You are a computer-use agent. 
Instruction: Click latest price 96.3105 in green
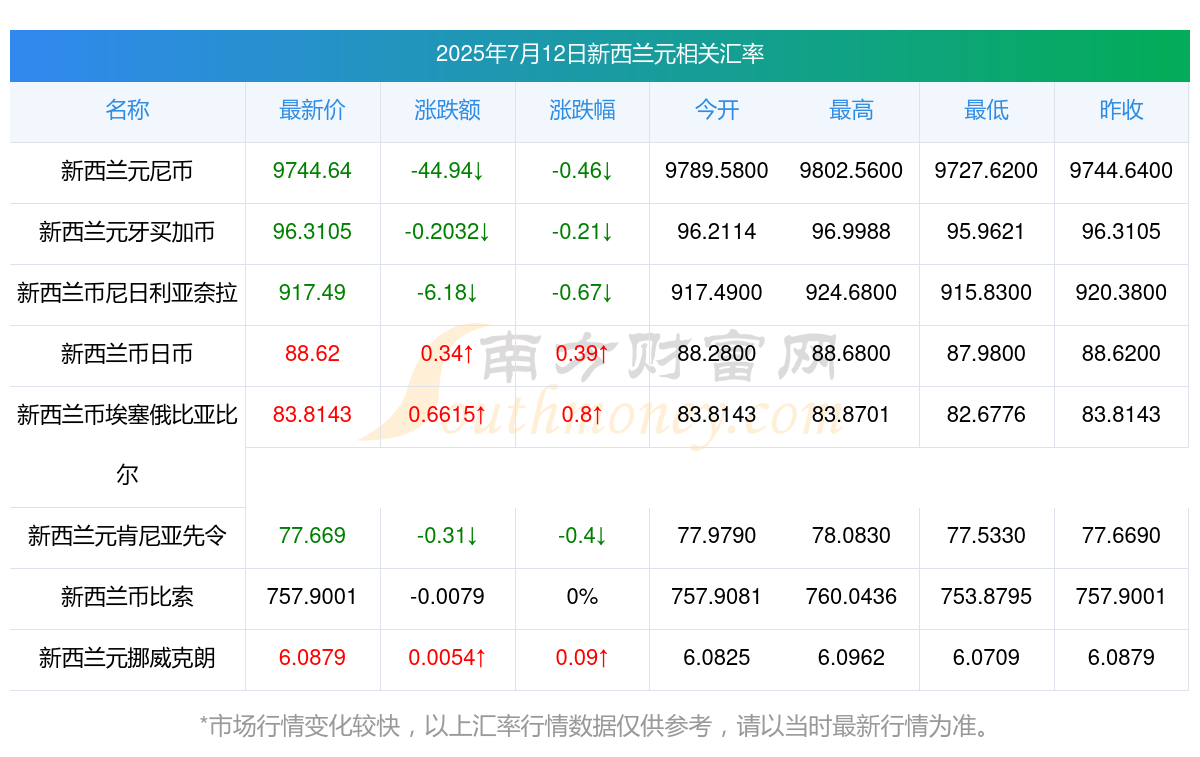click(x=312, y=232)
